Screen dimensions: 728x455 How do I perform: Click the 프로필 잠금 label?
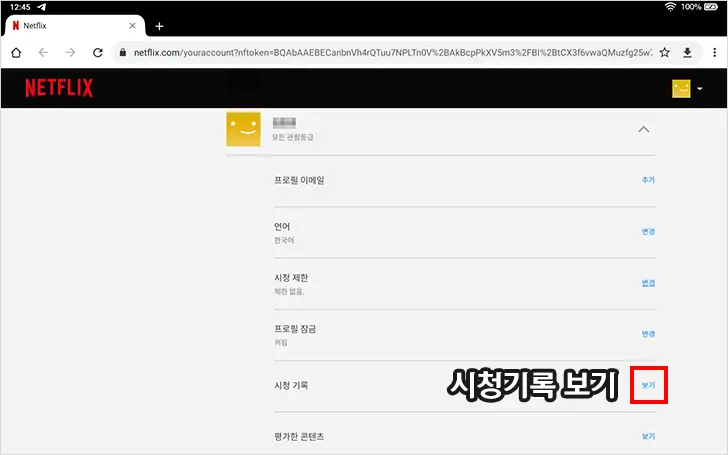tap(295, 329)
